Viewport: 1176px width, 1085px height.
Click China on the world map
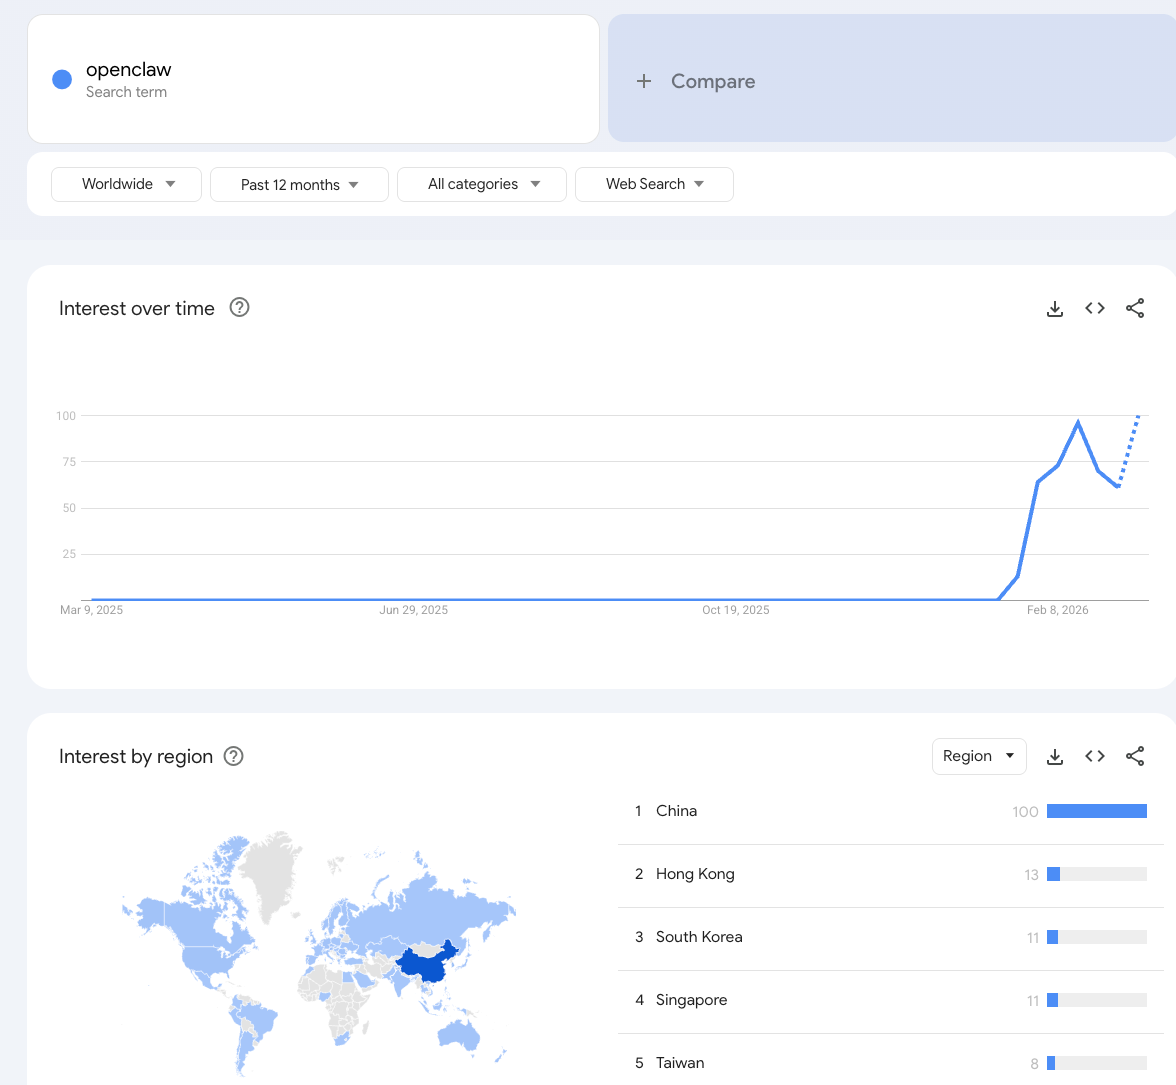coord(425,965)
